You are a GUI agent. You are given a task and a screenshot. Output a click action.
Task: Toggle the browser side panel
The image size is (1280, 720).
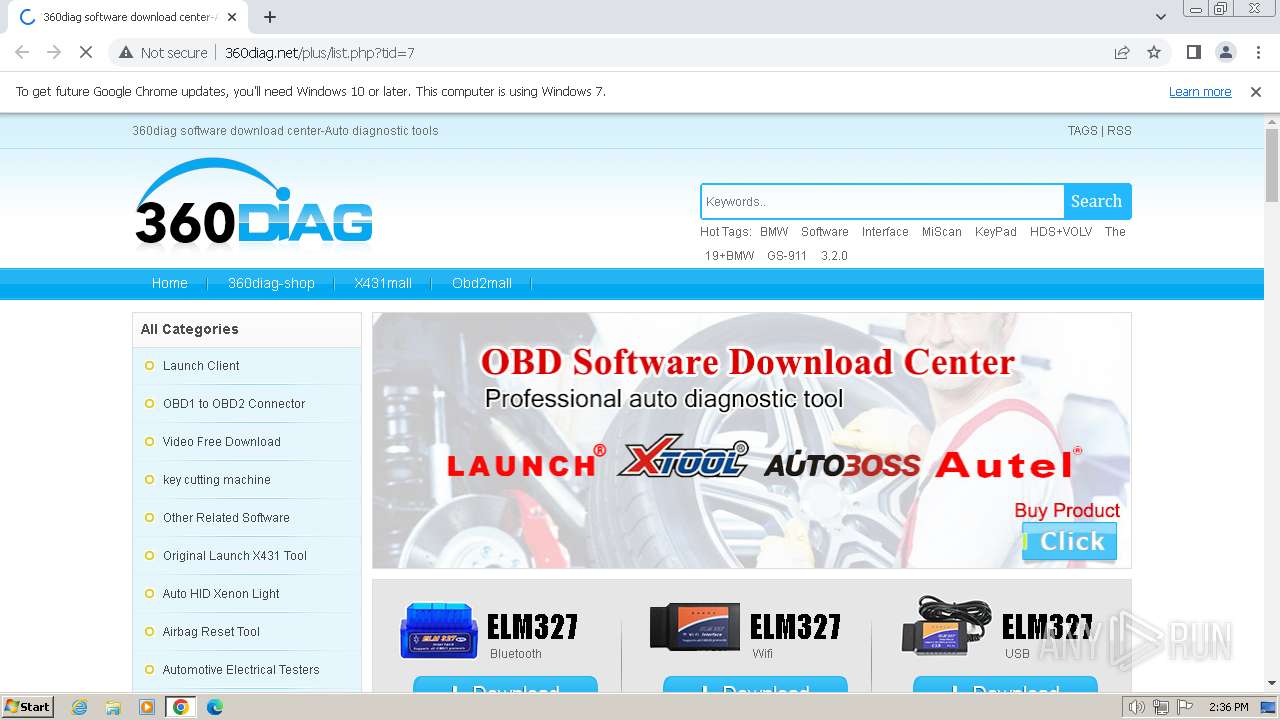[1193, 53]
